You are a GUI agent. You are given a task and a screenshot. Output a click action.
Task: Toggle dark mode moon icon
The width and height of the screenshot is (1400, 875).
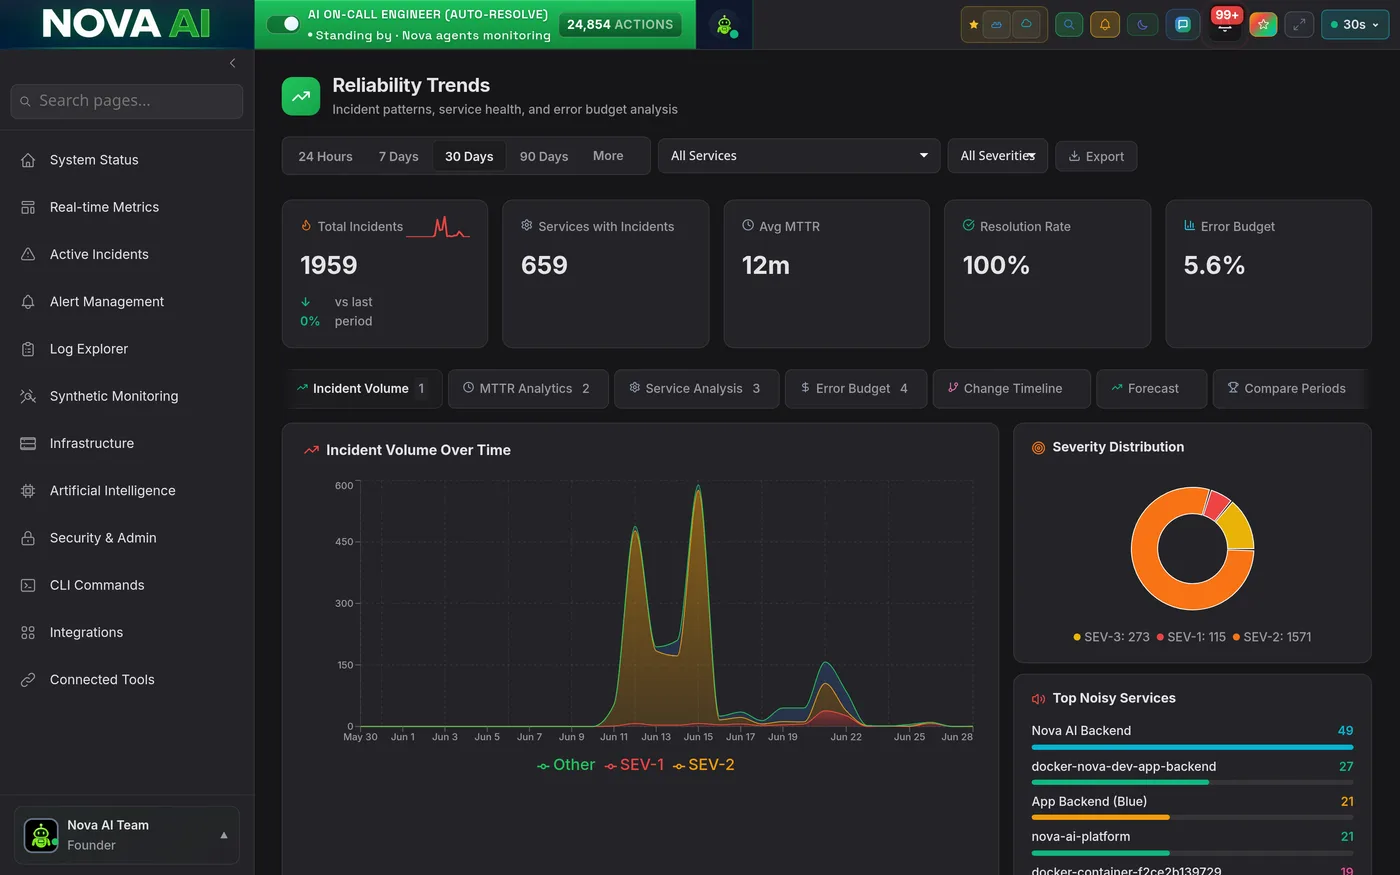1143,25
